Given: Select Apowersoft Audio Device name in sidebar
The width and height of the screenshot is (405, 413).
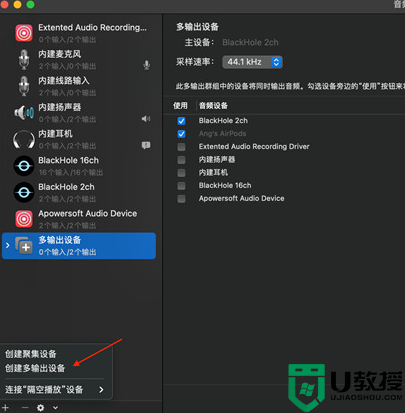Looking at the screenshot, I should [x=88, y=213].
